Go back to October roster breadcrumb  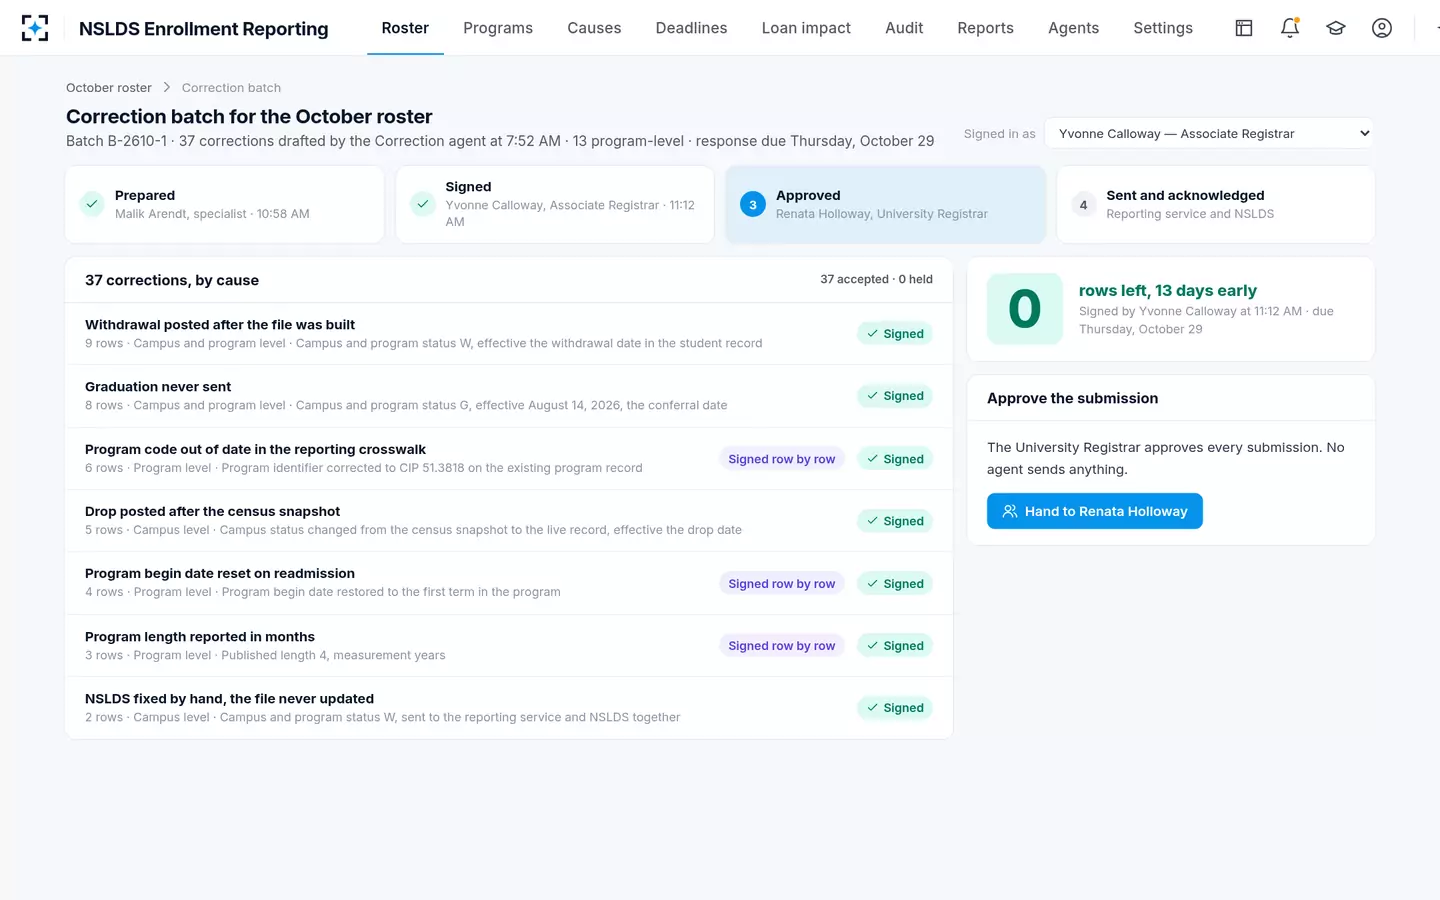tap(109, 88)
